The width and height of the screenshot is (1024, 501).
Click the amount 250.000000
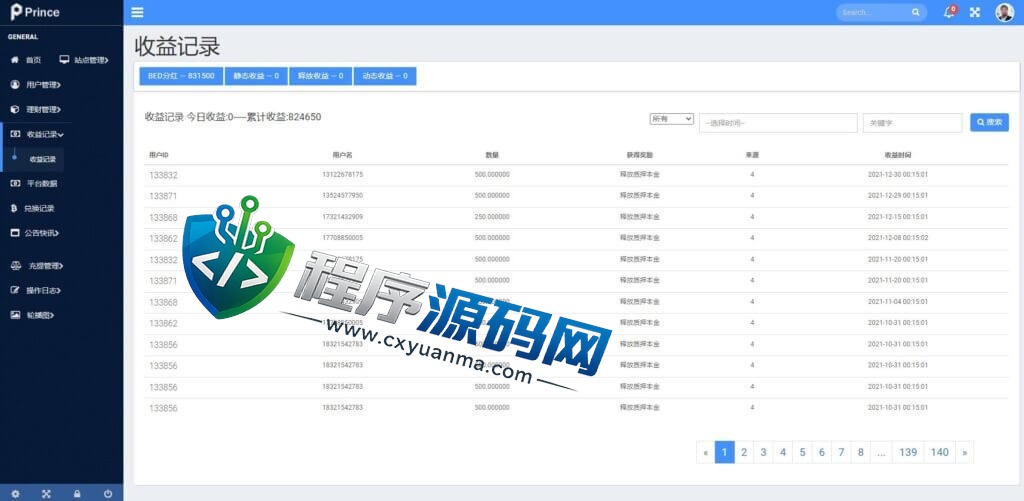492,216
